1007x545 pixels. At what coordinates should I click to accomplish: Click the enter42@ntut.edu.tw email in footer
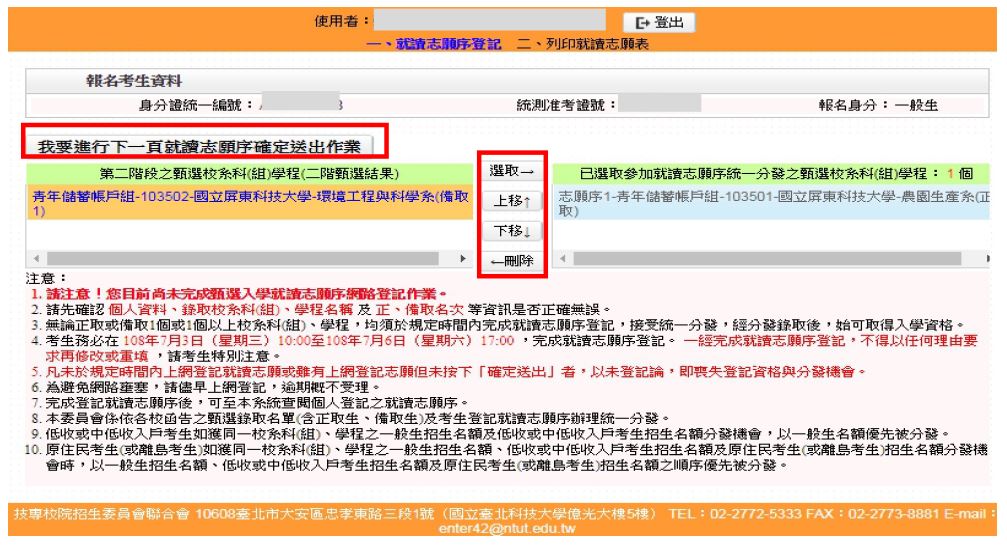pos(507,529)
